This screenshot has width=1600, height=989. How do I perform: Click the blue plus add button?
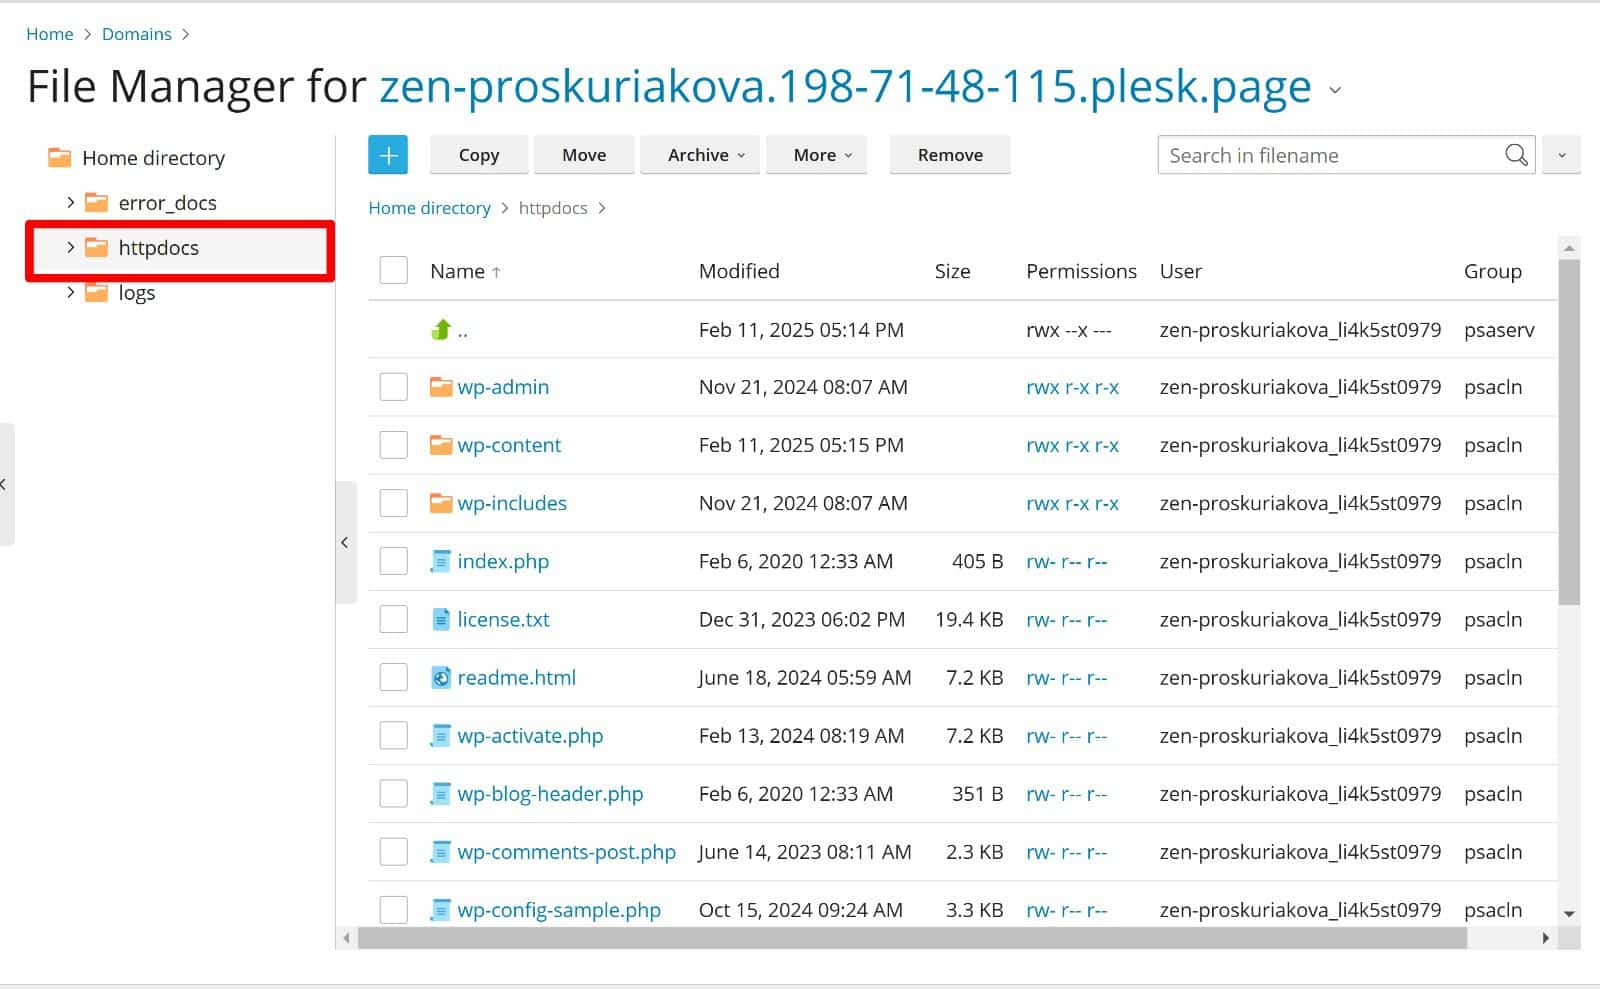point(388,155)
